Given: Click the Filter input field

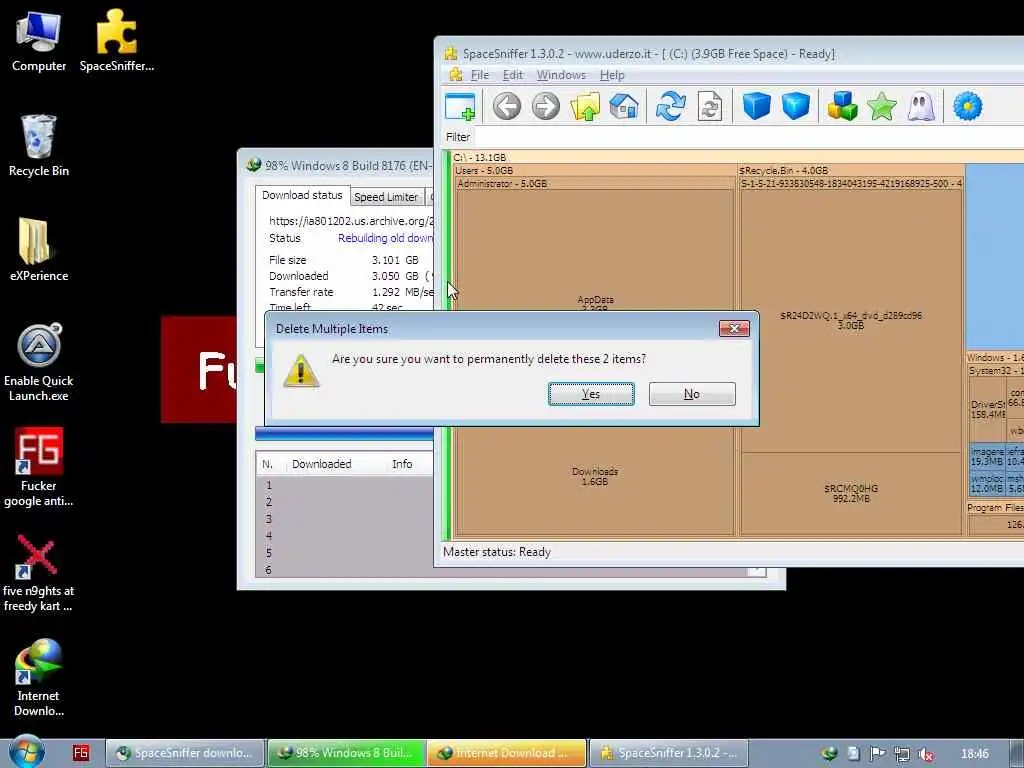Looking at the screenshot, I should pyautogui.click(x=748, y=137).
